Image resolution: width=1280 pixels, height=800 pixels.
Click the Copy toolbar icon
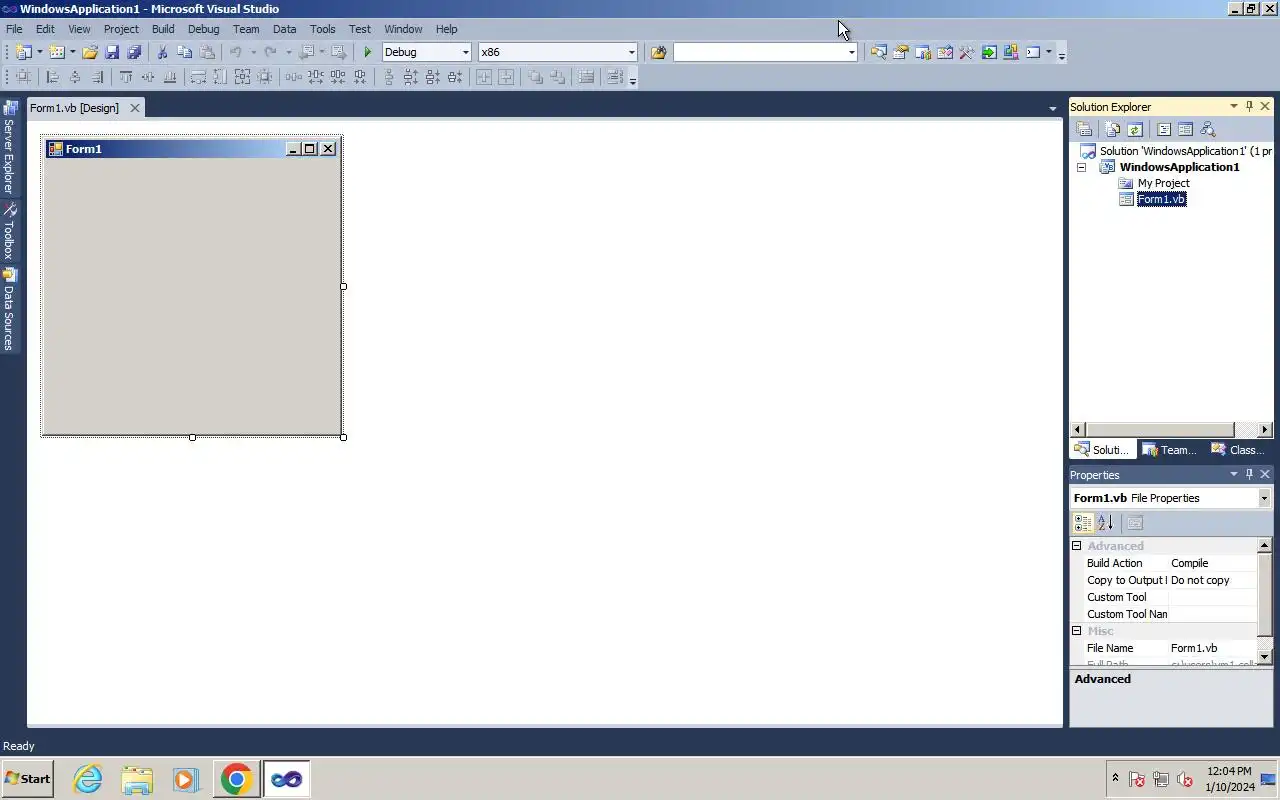tap(184, 52)
